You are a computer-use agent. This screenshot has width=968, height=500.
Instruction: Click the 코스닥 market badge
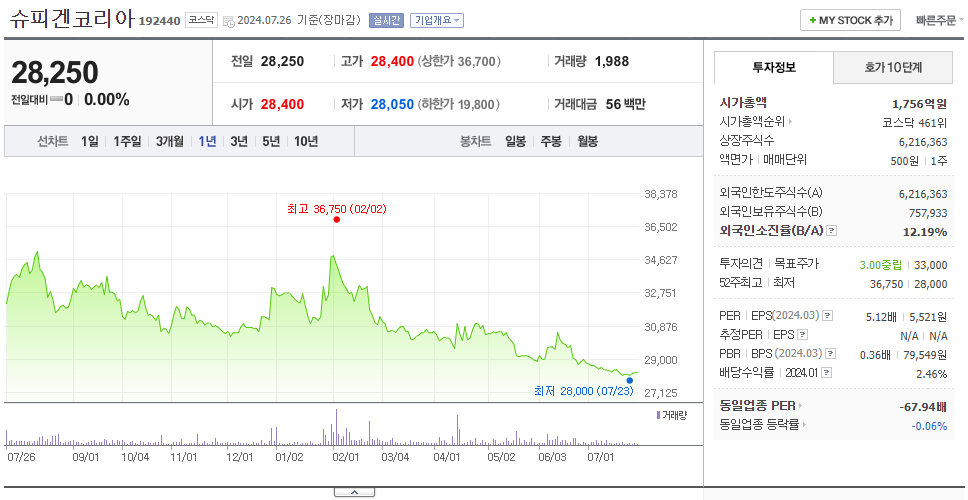201,20
